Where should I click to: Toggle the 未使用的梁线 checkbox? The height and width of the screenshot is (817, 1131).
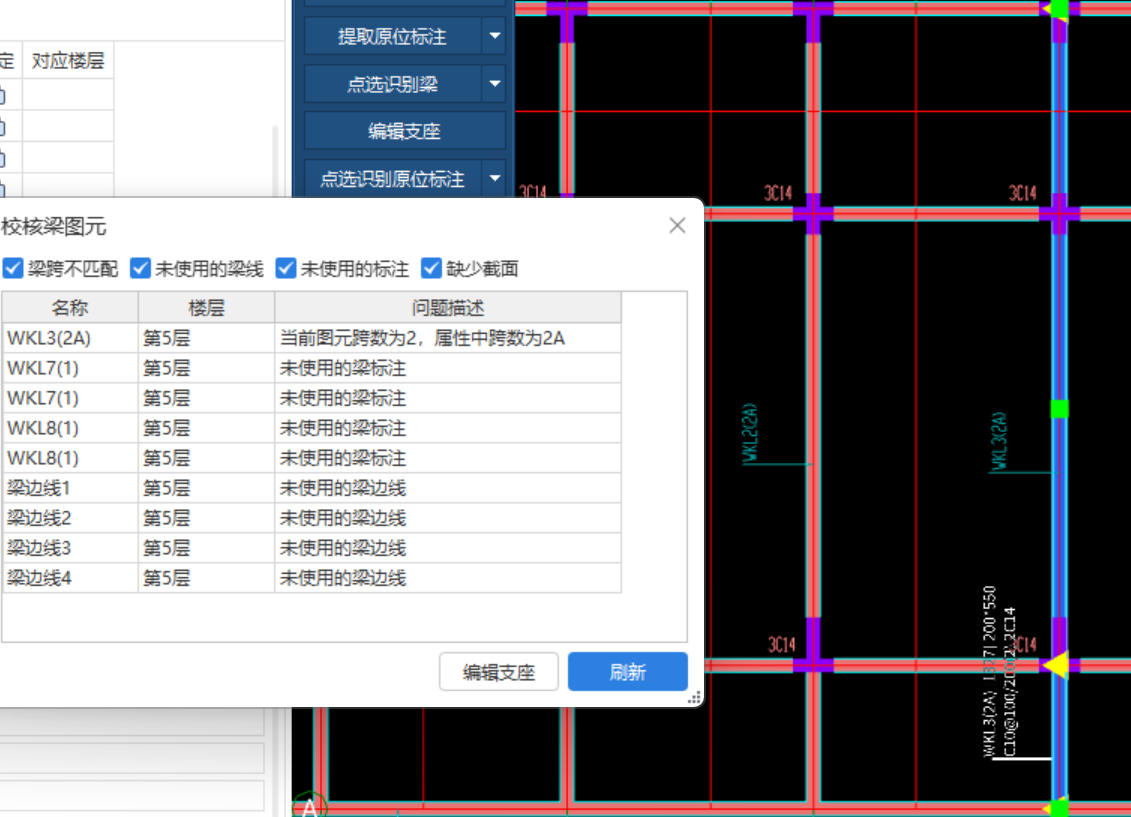(x=139, y=268)
